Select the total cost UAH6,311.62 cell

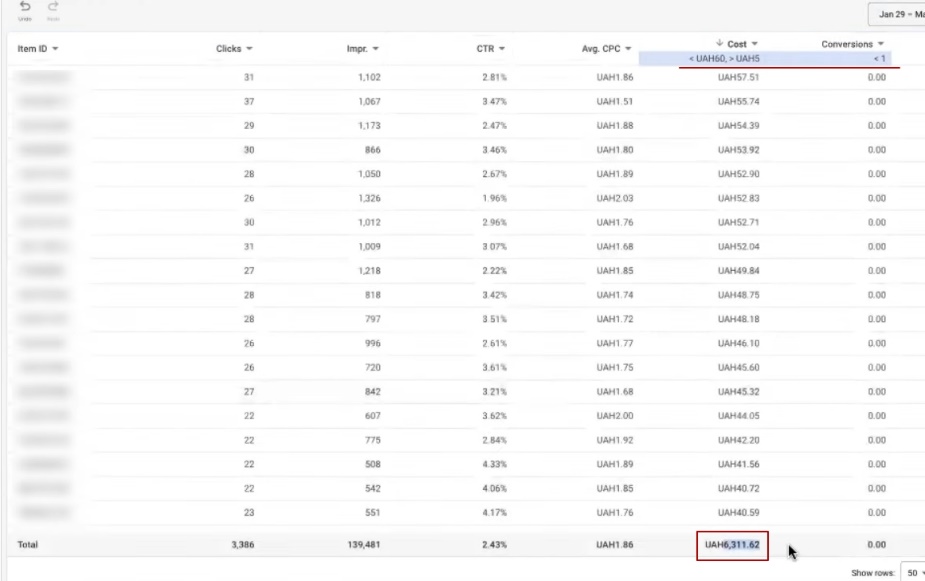[733, 545]
